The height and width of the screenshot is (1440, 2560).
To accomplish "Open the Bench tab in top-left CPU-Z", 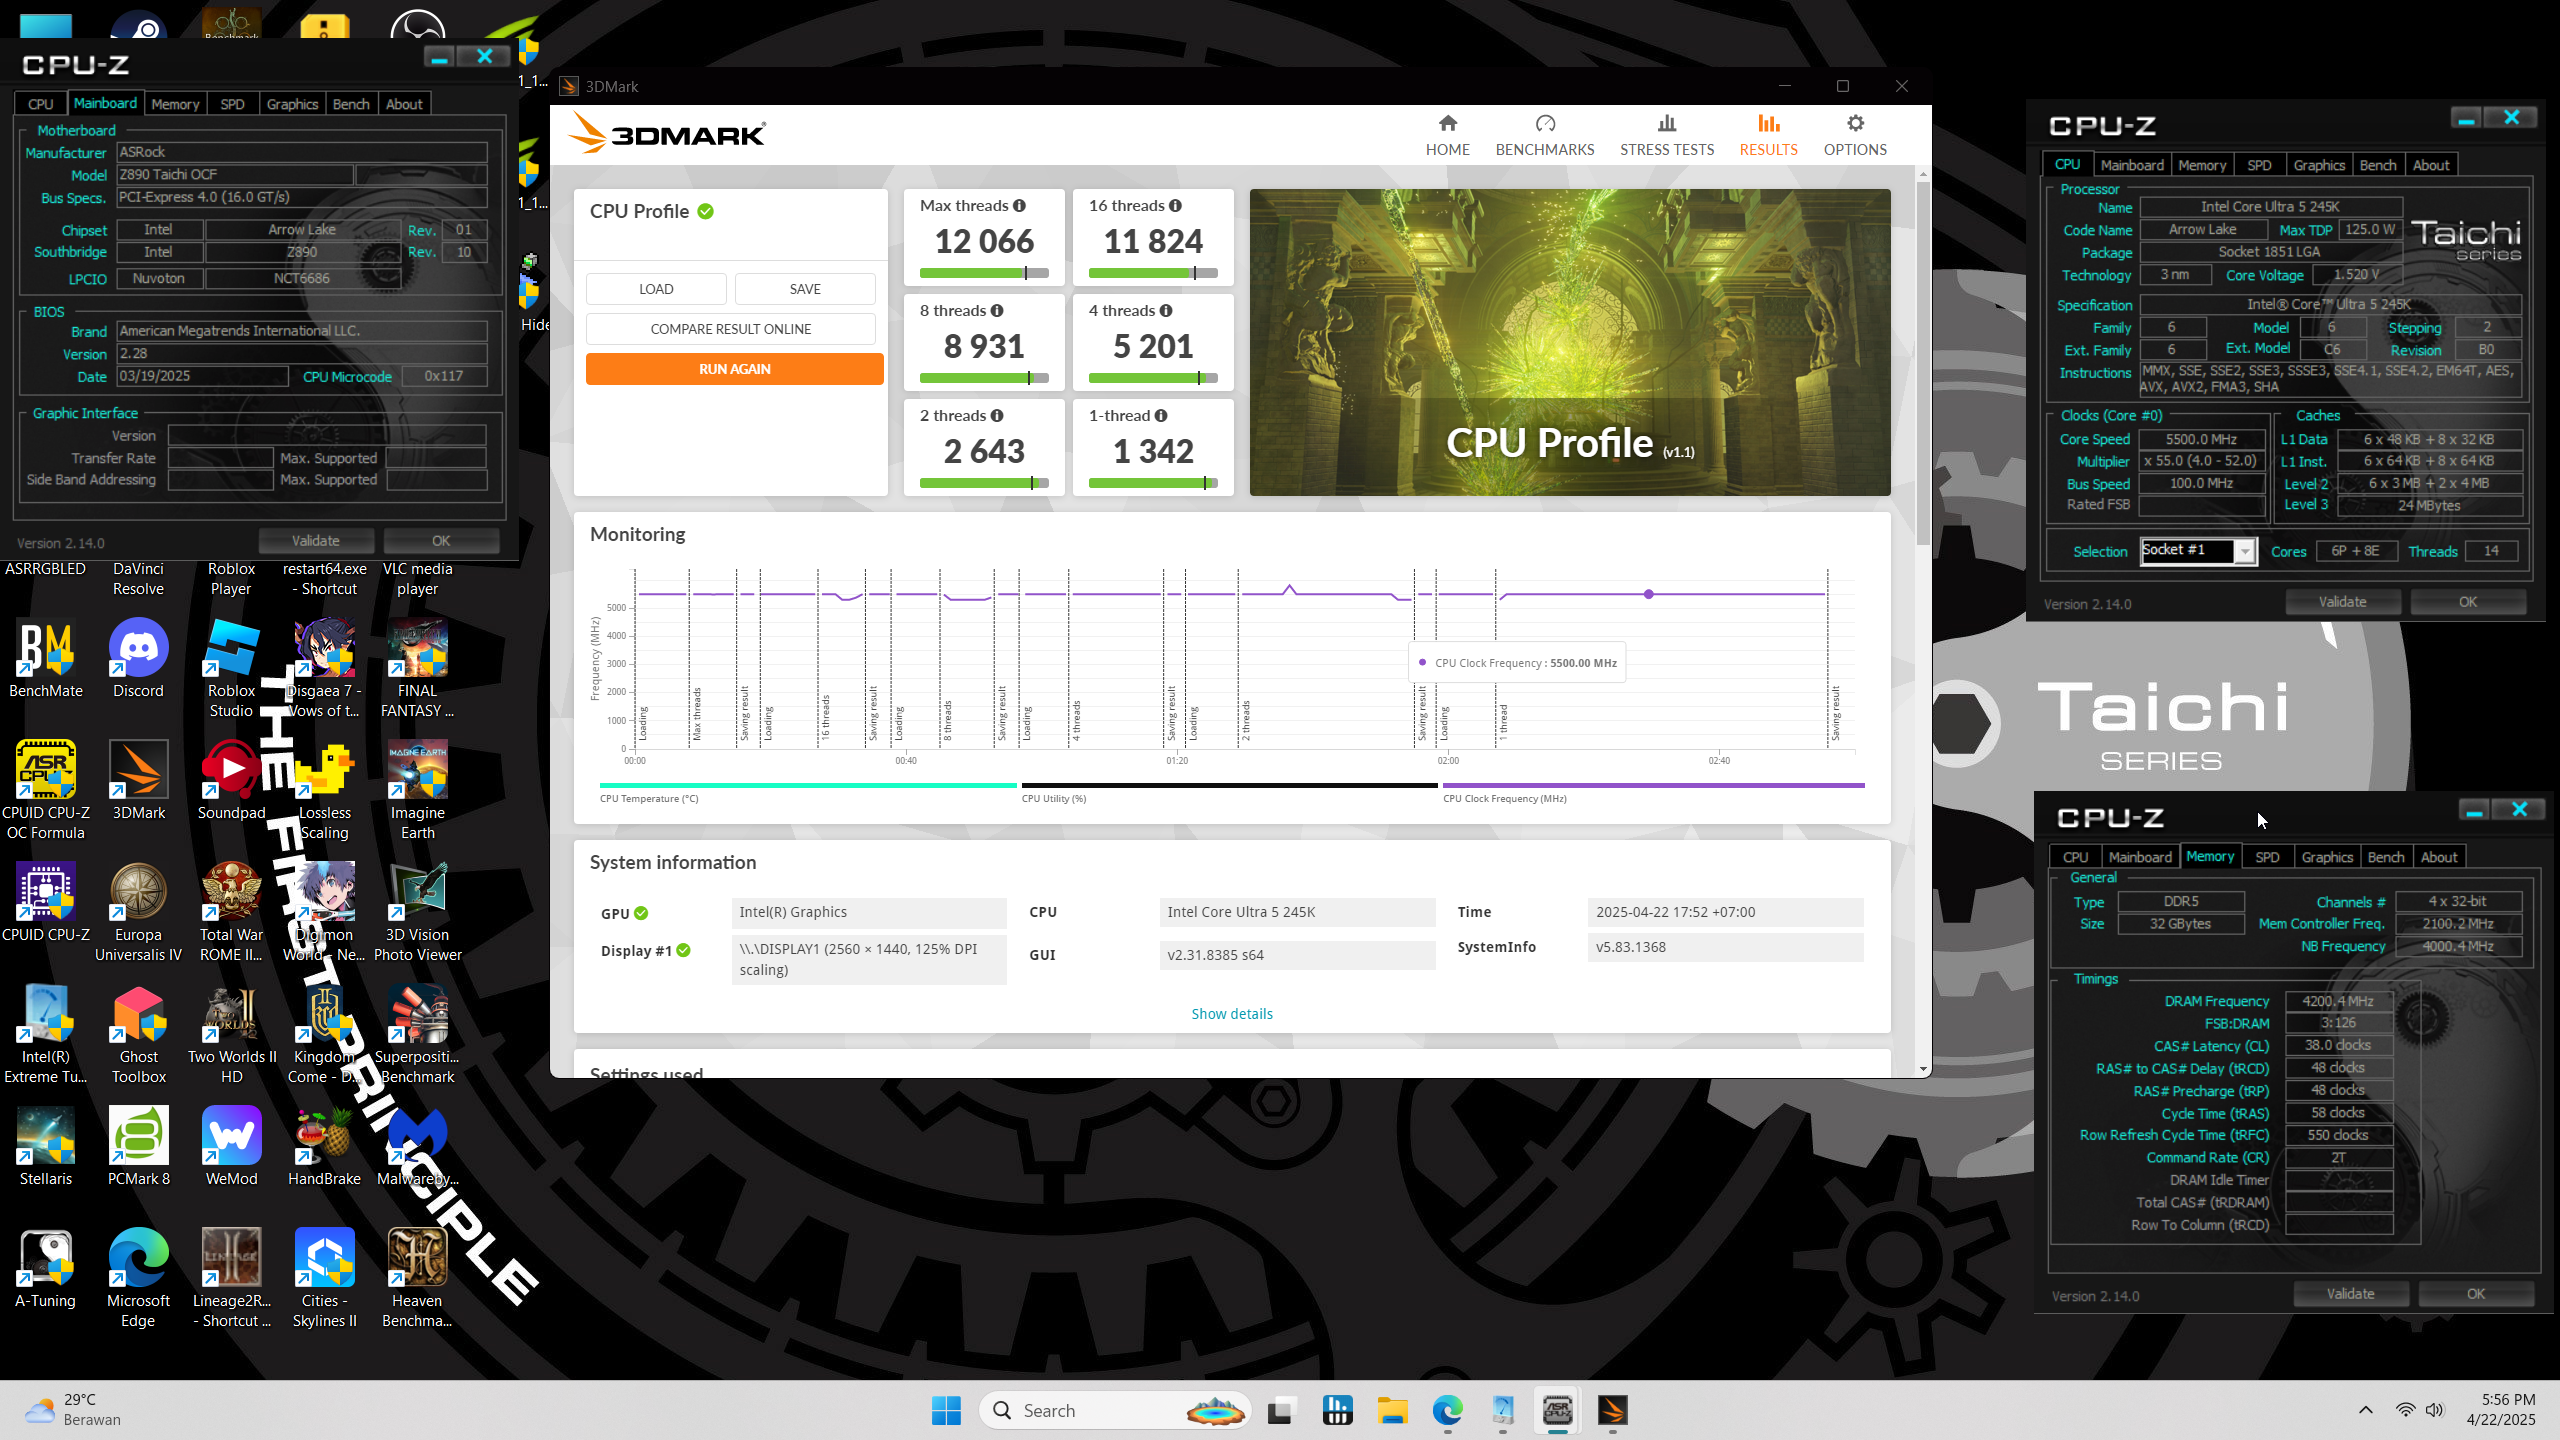I will (x=351, y=104).
